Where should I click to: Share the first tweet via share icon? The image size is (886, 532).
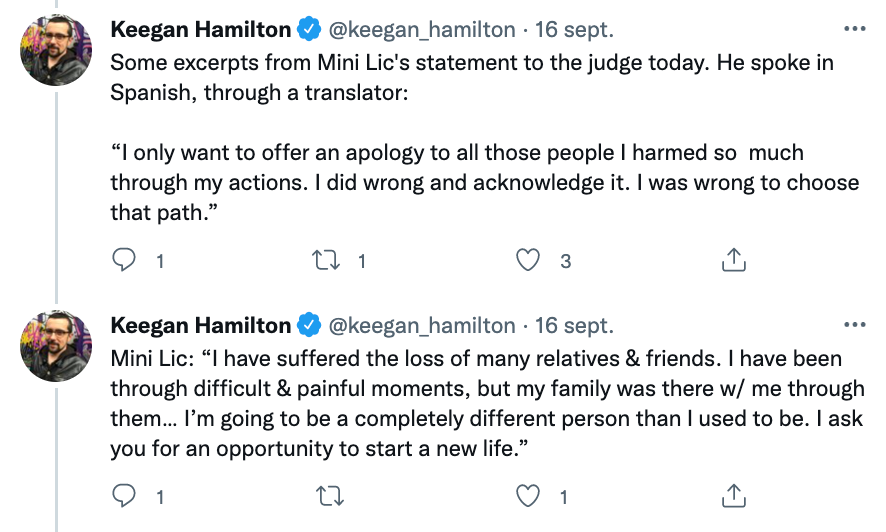(733, 261)
